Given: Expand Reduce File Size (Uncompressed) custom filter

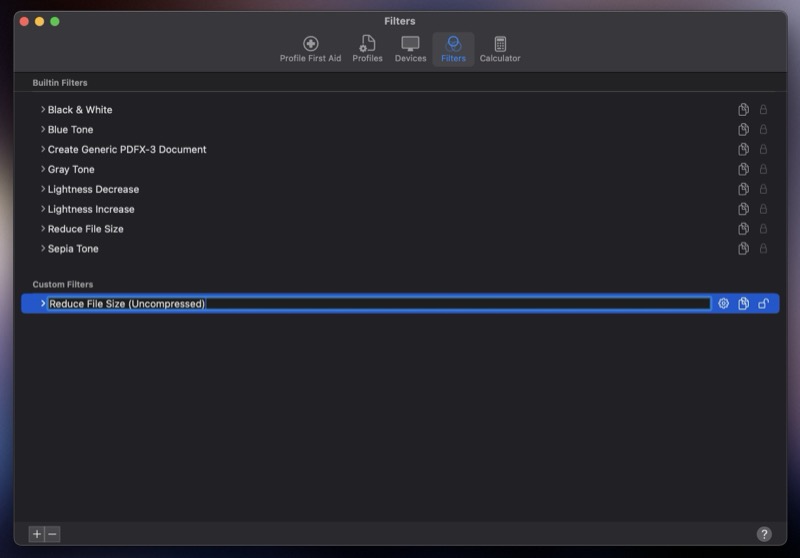Looking at the screenshot, I should click(x=43, y=303).
